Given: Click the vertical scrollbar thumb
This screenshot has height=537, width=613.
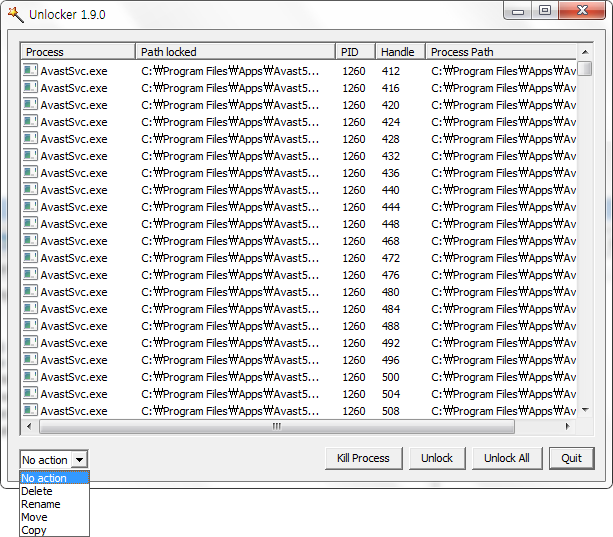Looking at the screenshot, I should (x=585, y=68).
